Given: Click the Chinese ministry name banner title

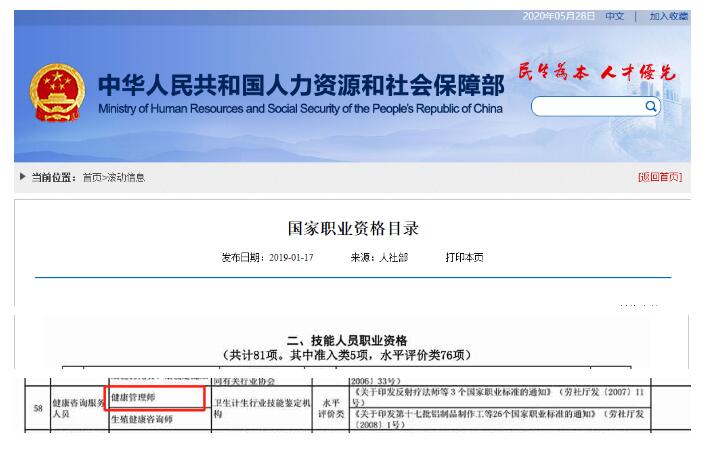Looking at the screenshot, I should (x=300, y=84).
